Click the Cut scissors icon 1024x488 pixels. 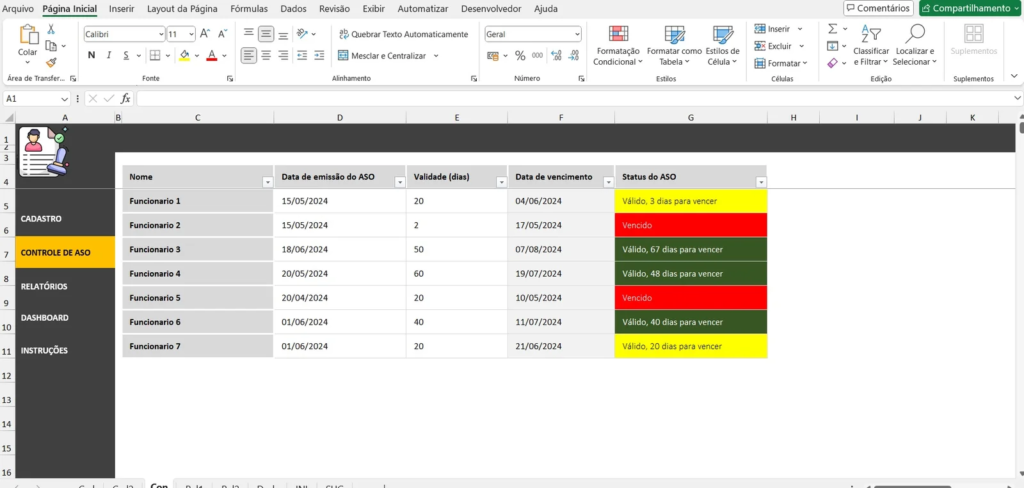51,30
